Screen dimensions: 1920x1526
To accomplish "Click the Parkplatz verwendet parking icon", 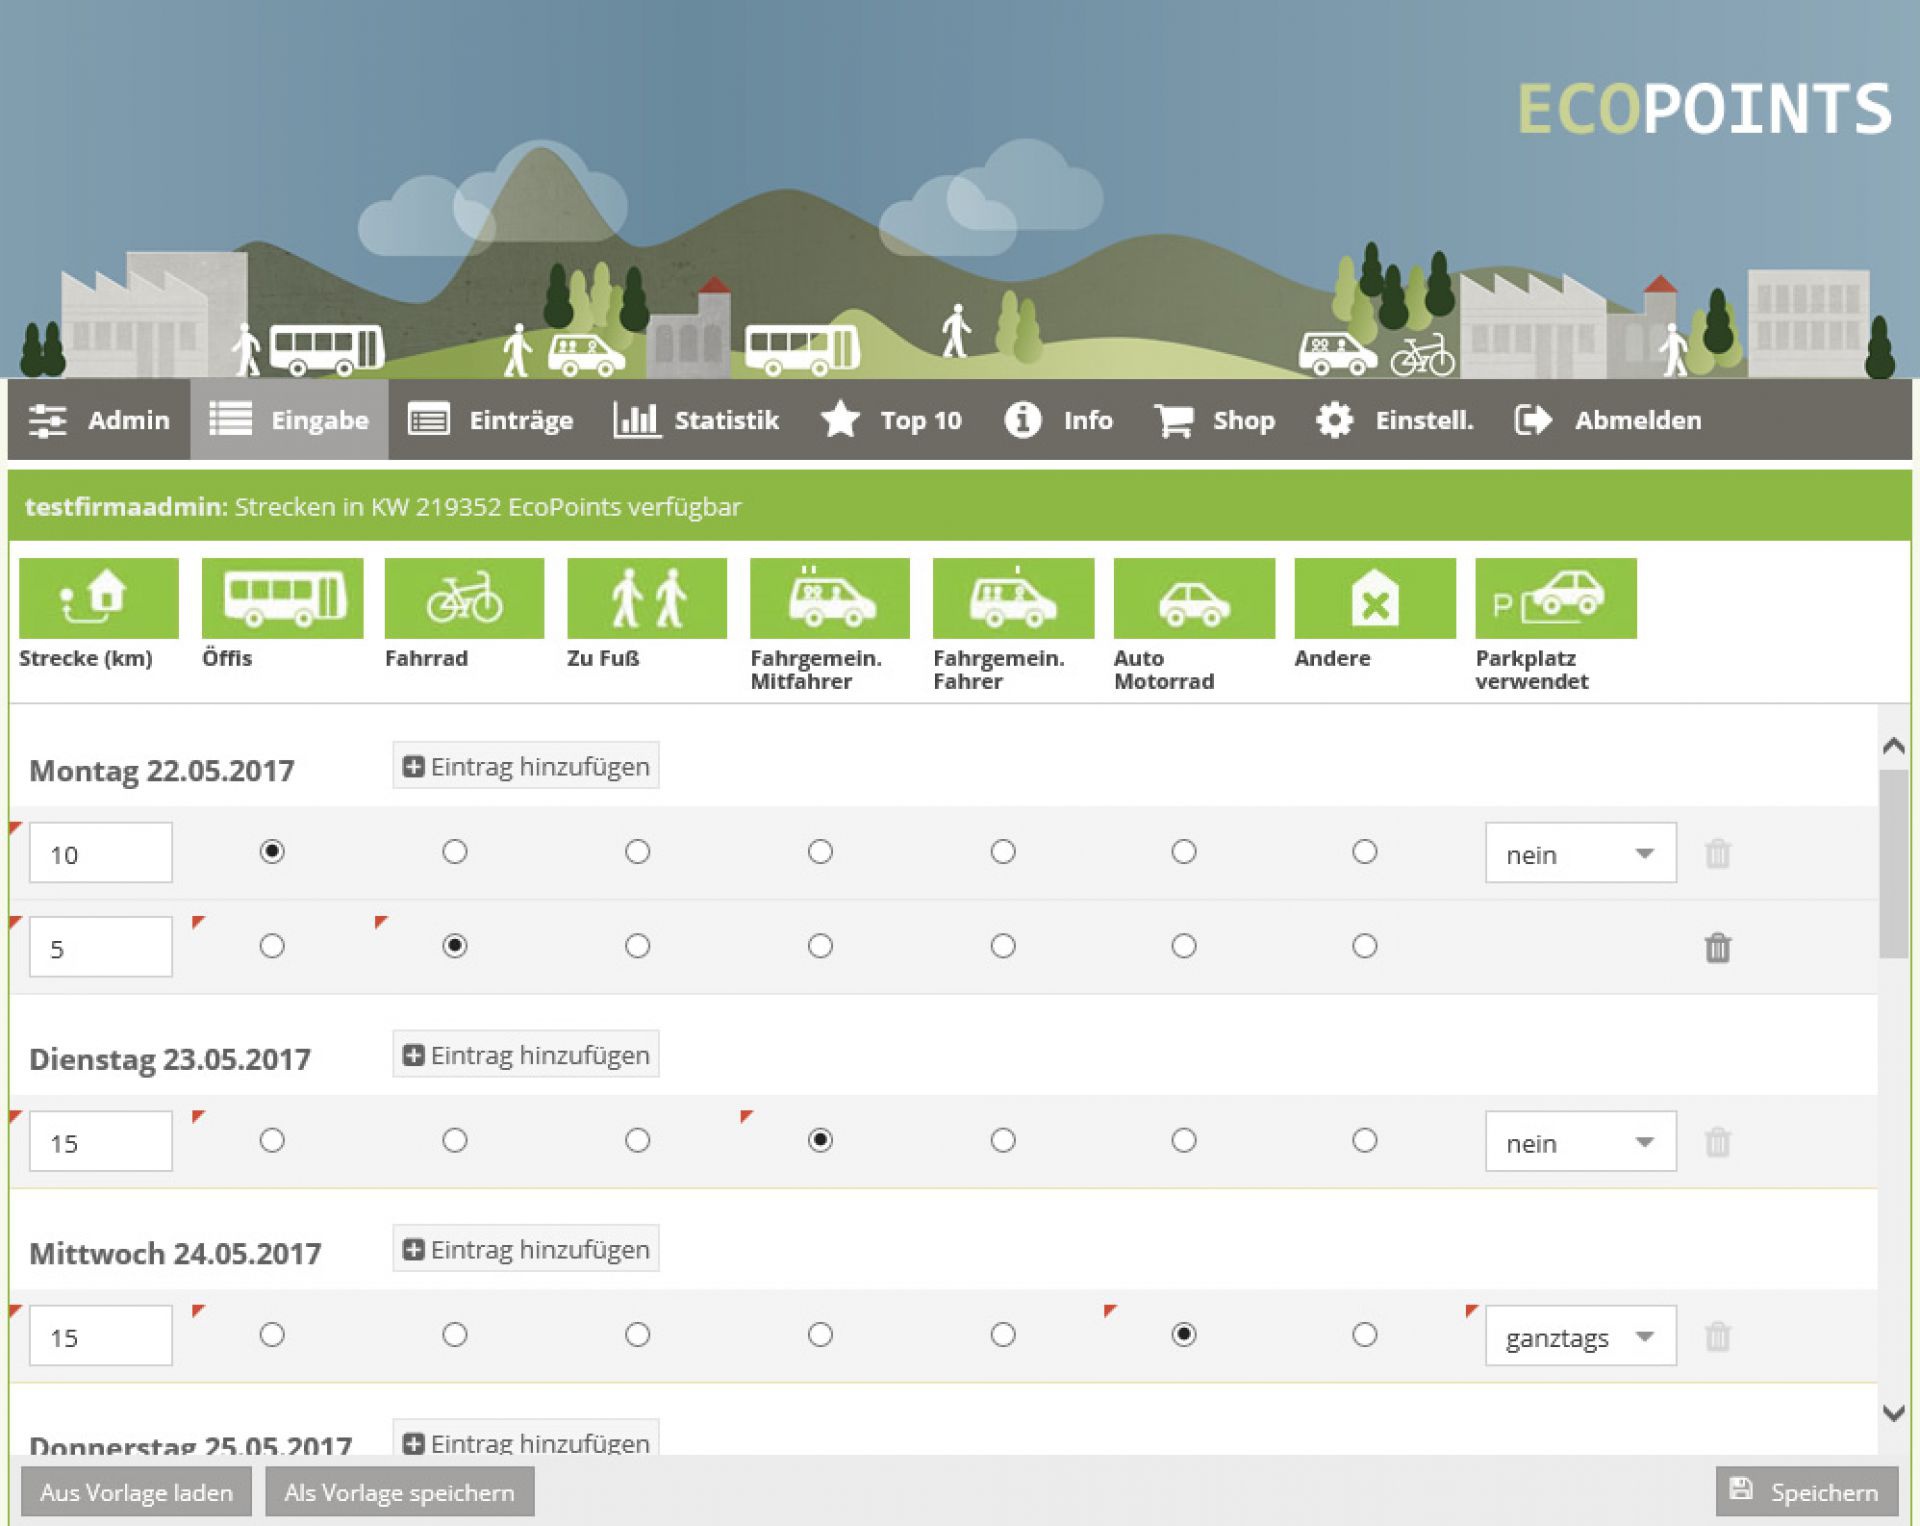I will pyautogui.click(x=1556, y=598).
